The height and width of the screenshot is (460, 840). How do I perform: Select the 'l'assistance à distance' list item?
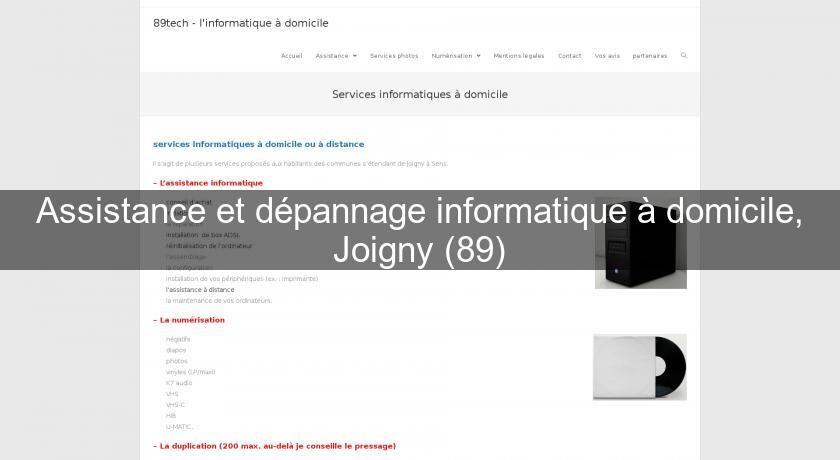tap(200, 290)
